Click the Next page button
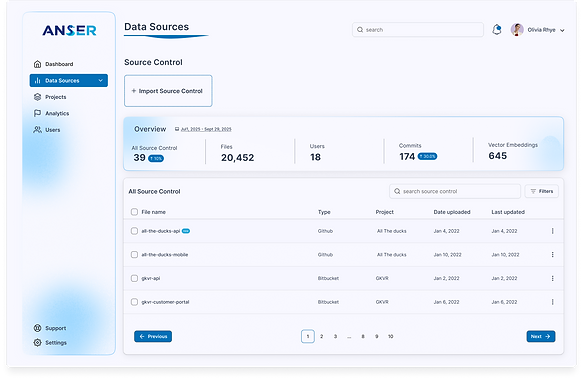This screenshot has height=380, width=583. click(541, 336)
